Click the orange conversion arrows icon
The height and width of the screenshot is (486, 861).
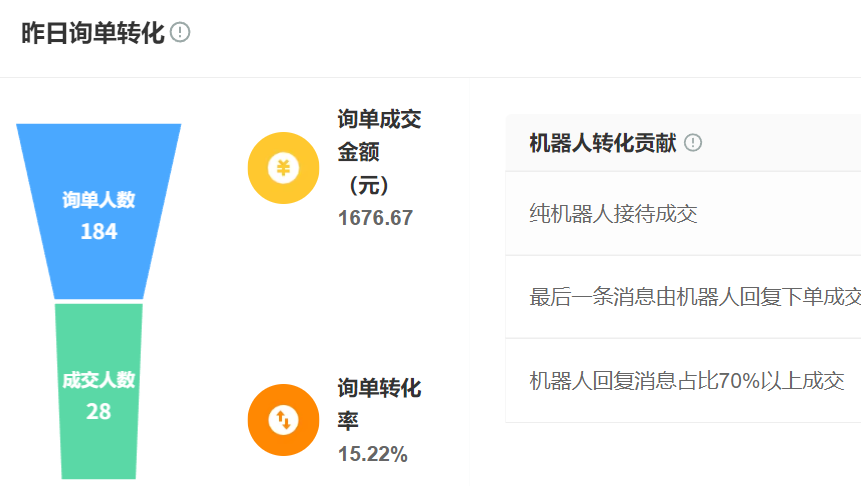(x=283, y=420)
